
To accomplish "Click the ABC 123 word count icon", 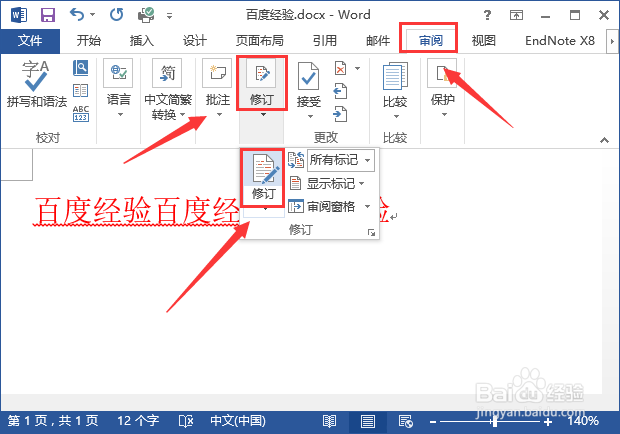I will tap(81, 113).
